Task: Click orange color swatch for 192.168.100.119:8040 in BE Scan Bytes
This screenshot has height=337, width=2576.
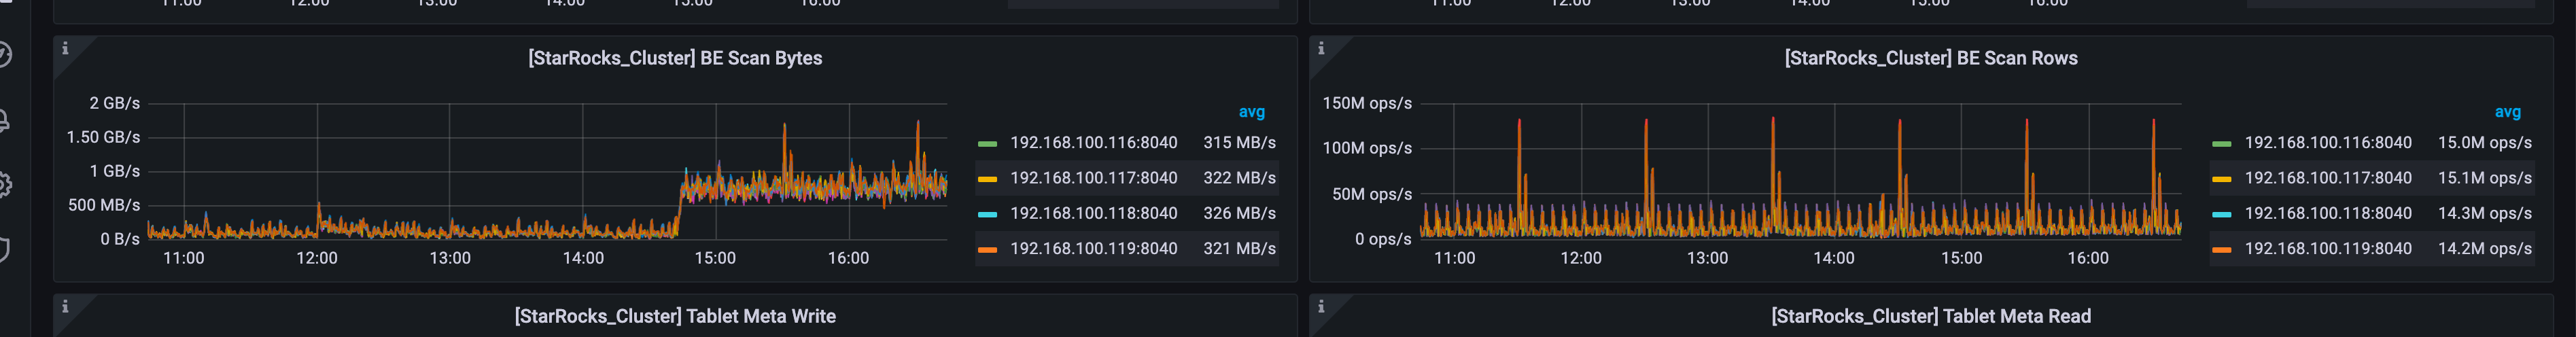Action: tap(987, 249)
